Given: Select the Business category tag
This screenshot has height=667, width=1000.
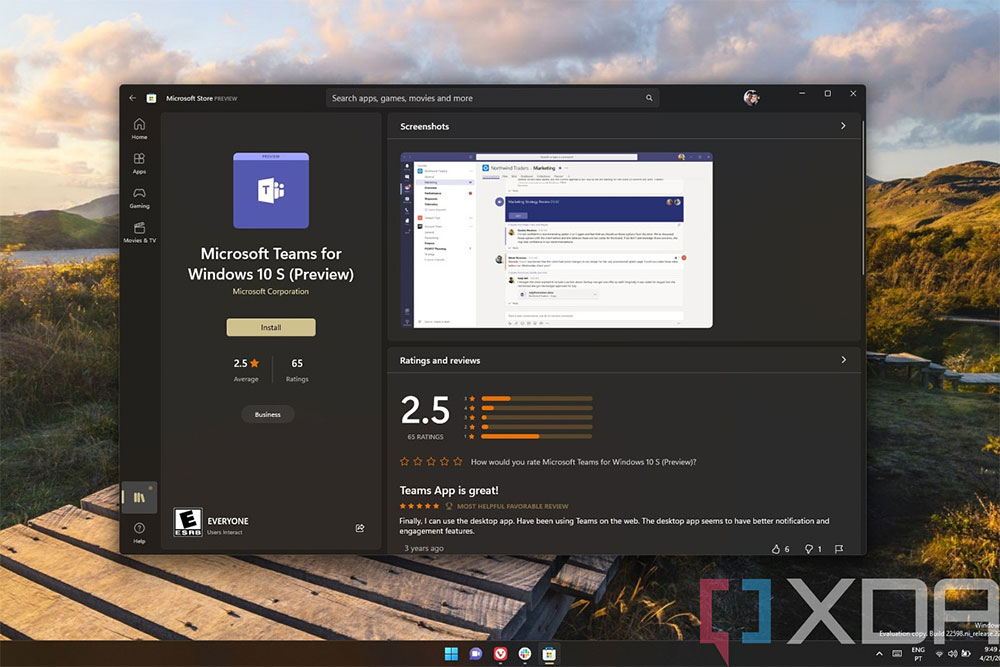Looking at the screenshot, I should pyautogui.click(x=268, y=414).
